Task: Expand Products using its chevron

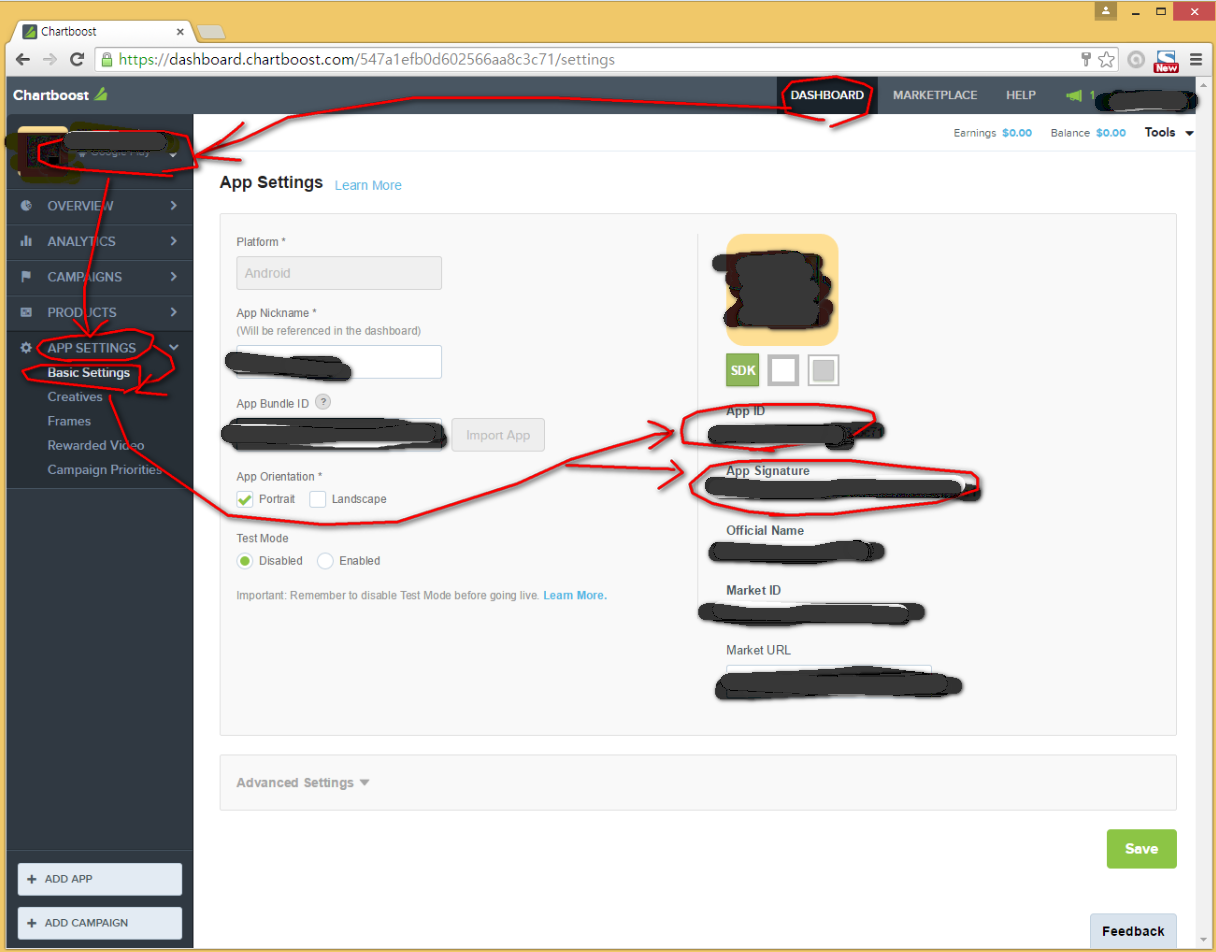Action: pos(173,312)
